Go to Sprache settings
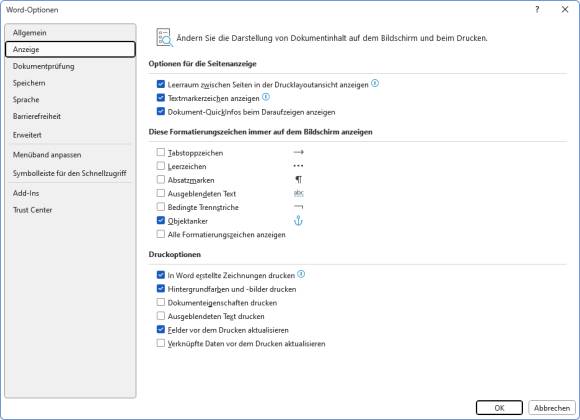This screenshot has width=580, height=420. pos(70,100)
